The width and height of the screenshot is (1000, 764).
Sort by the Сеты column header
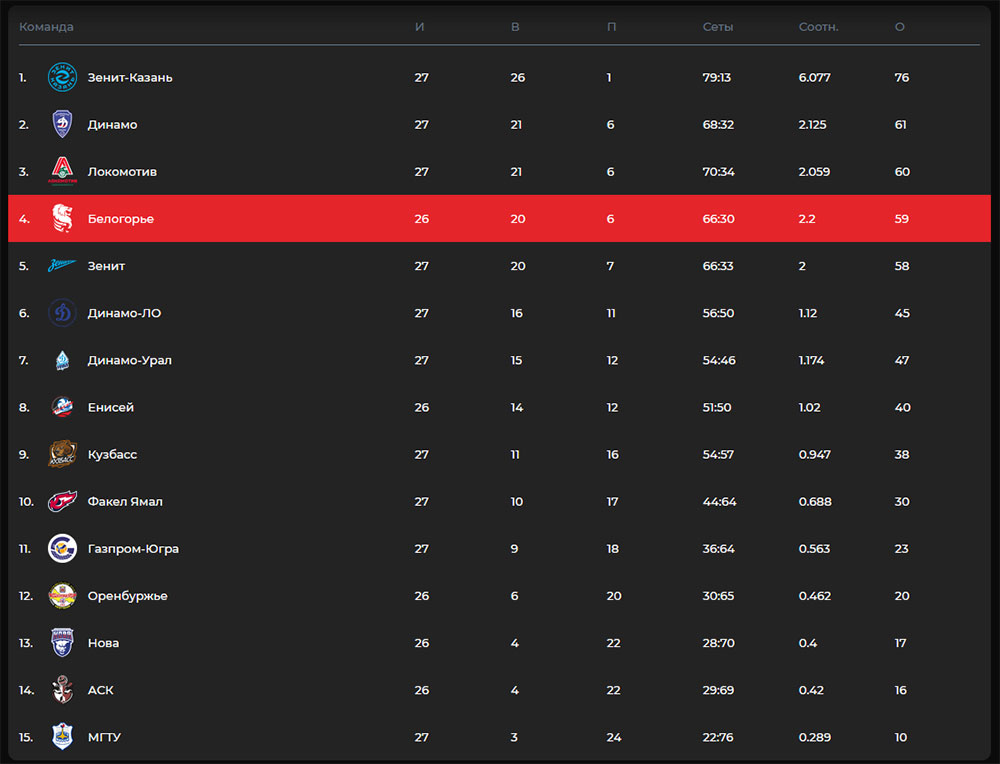(718, 27)
